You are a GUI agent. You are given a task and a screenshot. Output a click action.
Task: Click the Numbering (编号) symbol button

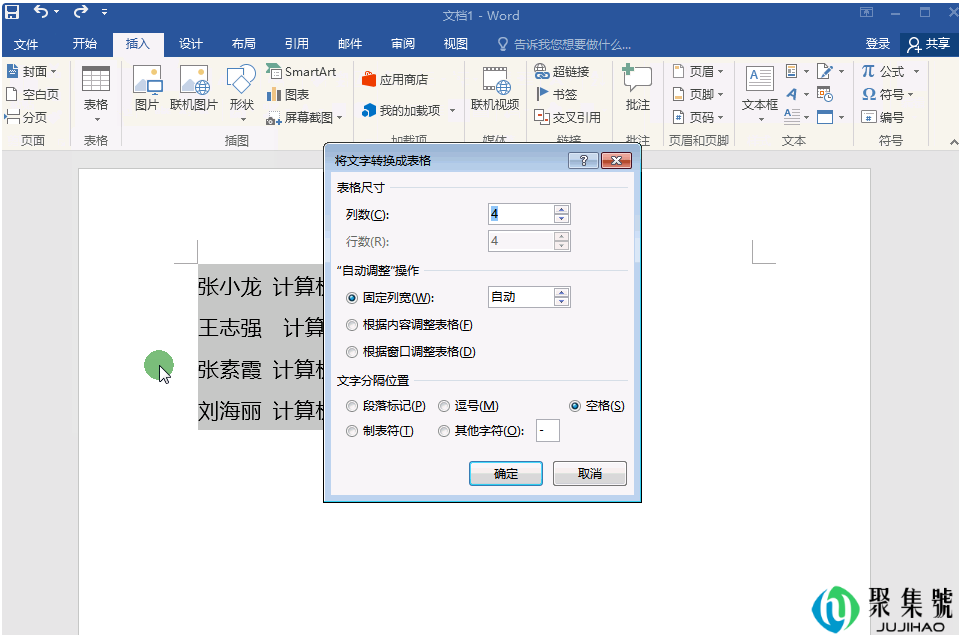pyautogui.click(x=883, y=117)
